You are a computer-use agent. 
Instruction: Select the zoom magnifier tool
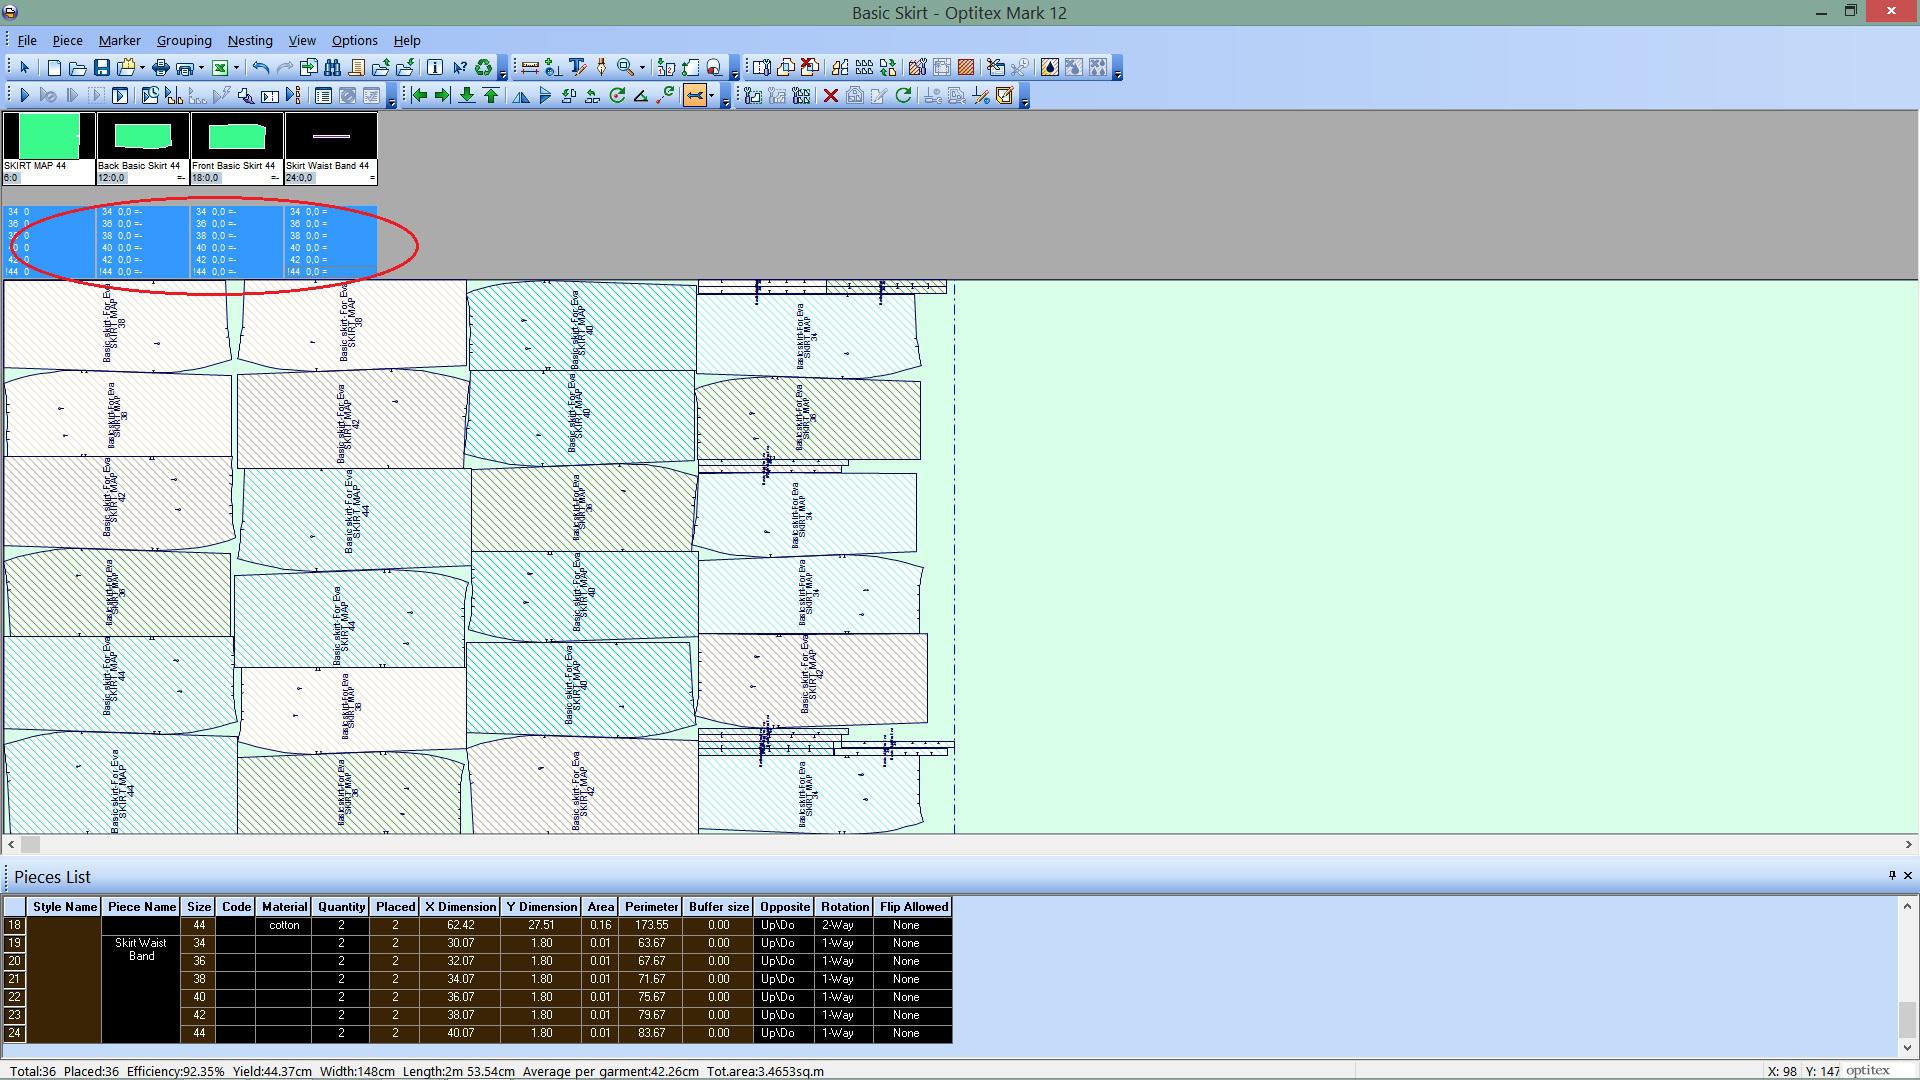626,68
